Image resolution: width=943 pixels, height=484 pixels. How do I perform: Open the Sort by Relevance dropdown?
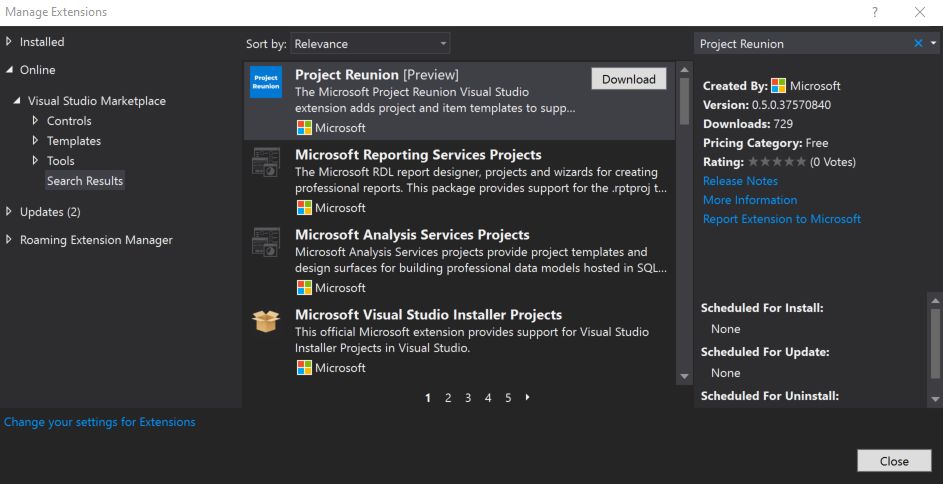(370, 44)
